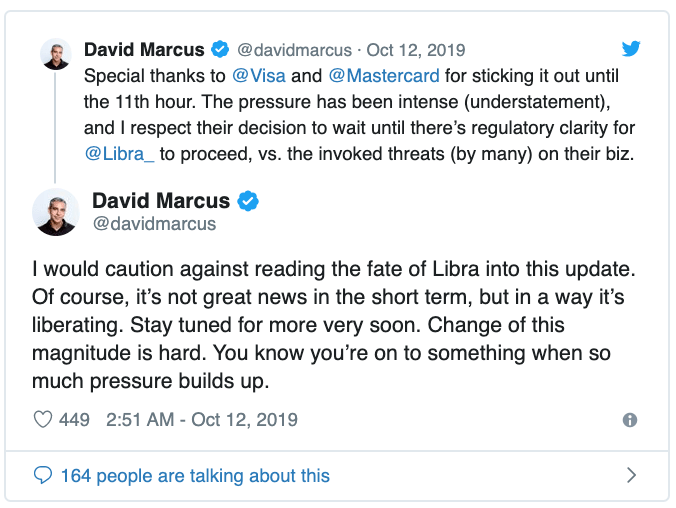Click the verified badge in quoted tweet
676x508 pixels.
click(220, 49)
